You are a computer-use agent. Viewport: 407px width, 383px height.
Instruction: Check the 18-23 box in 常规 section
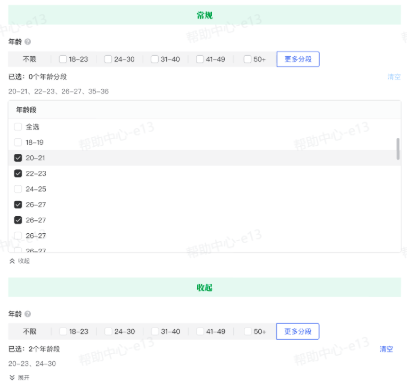click(x=63, y=59)
